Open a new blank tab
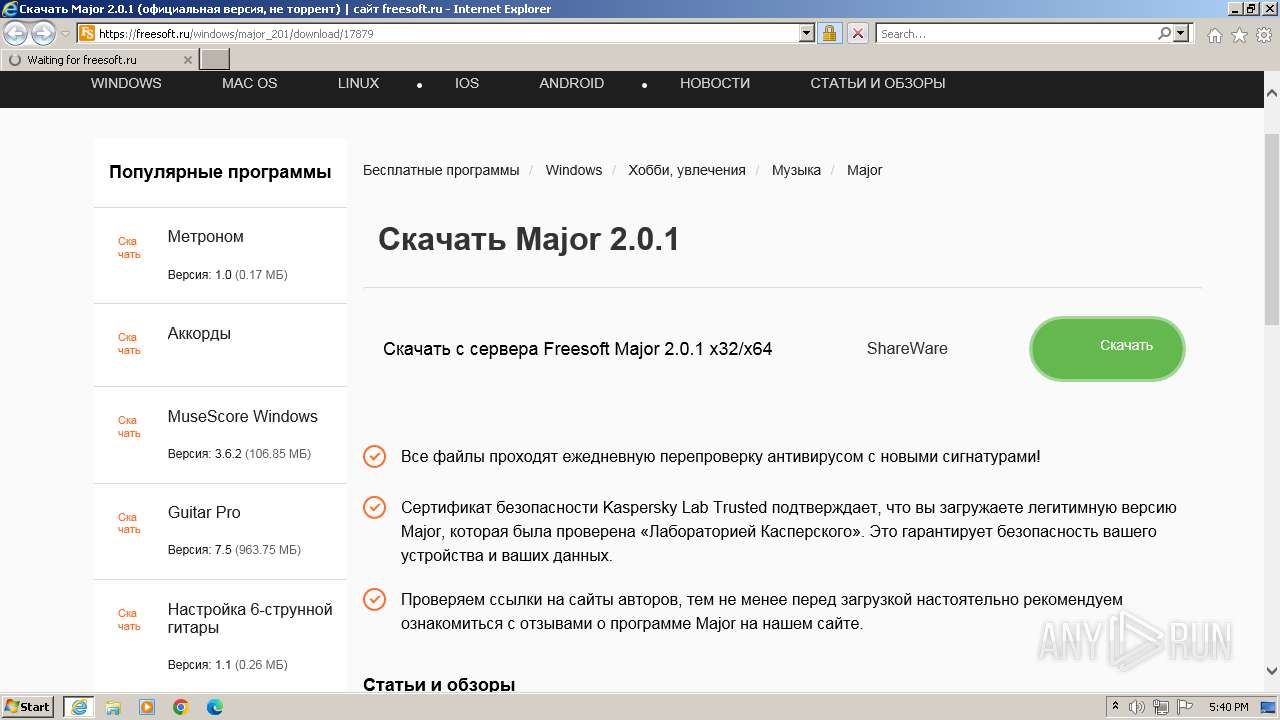 215,60
